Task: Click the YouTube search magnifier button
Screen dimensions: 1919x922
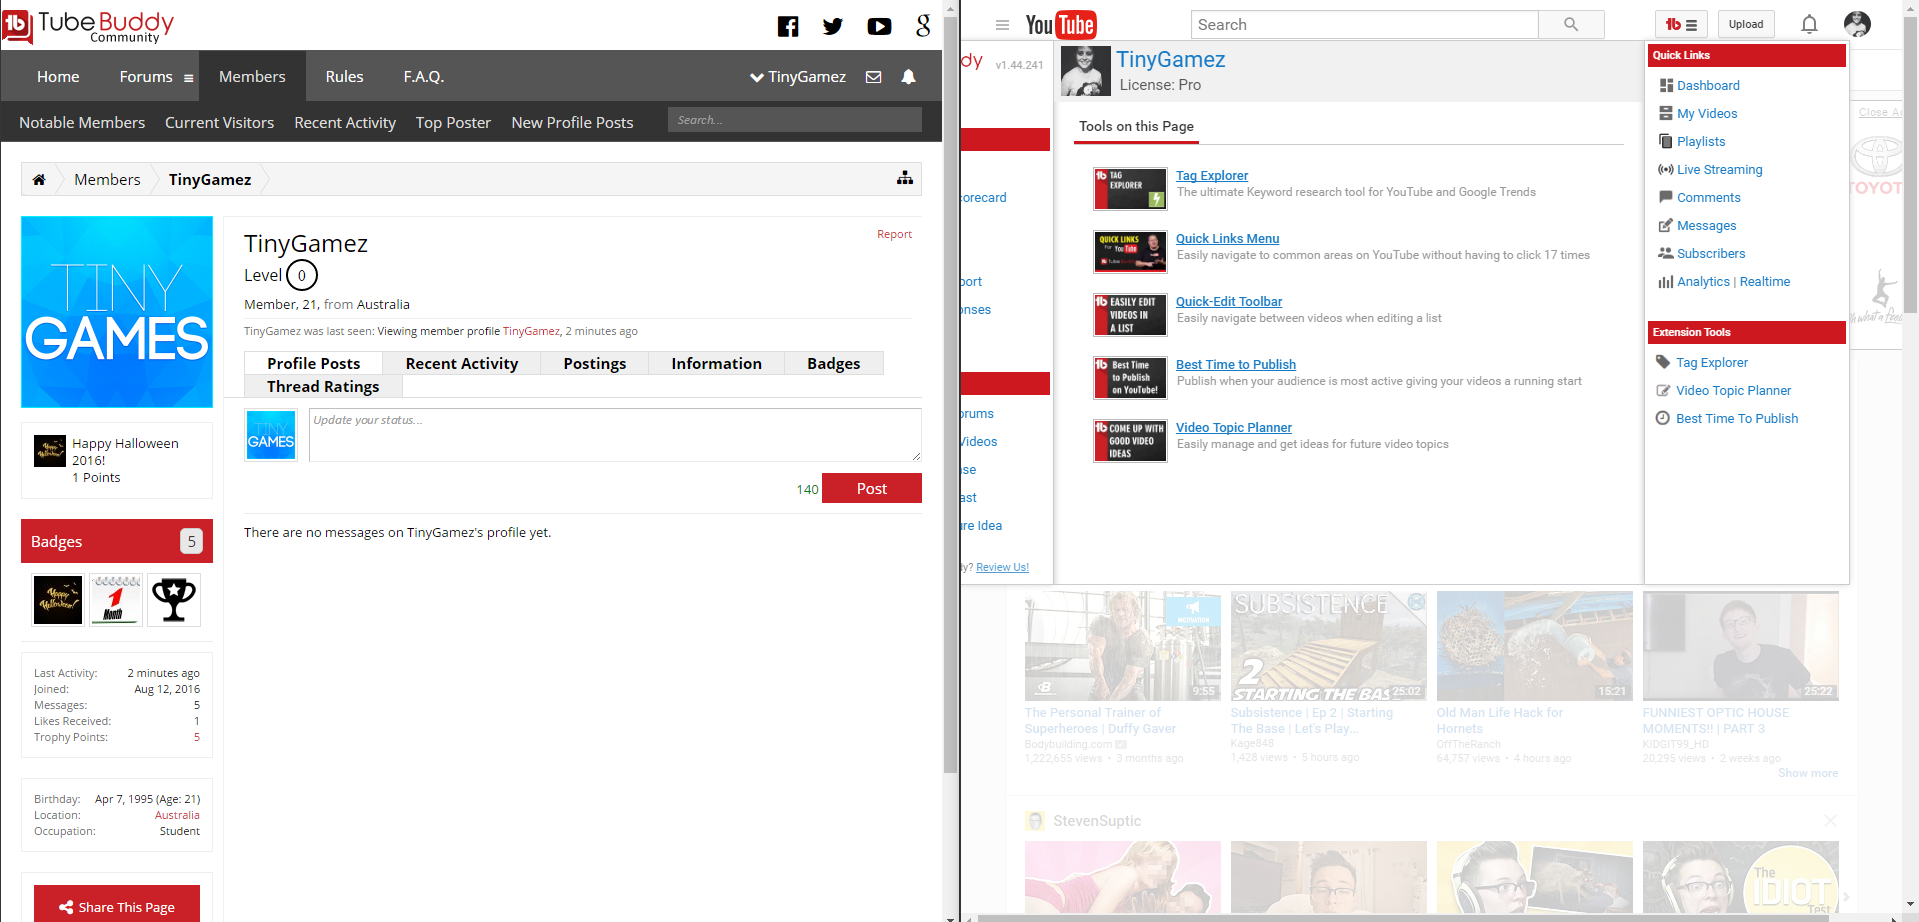Action: (x=1571, y=25)
